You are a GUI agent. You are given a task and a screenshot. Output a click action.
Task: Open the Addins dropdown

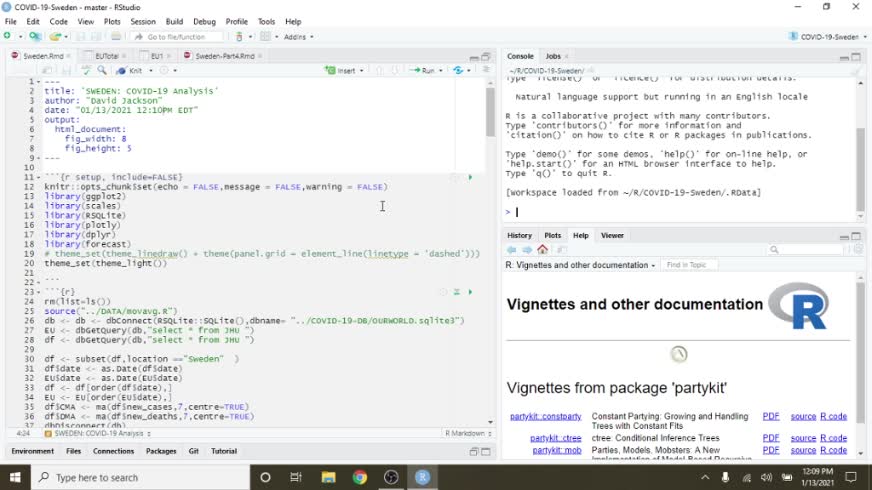(x=299, y=37)
